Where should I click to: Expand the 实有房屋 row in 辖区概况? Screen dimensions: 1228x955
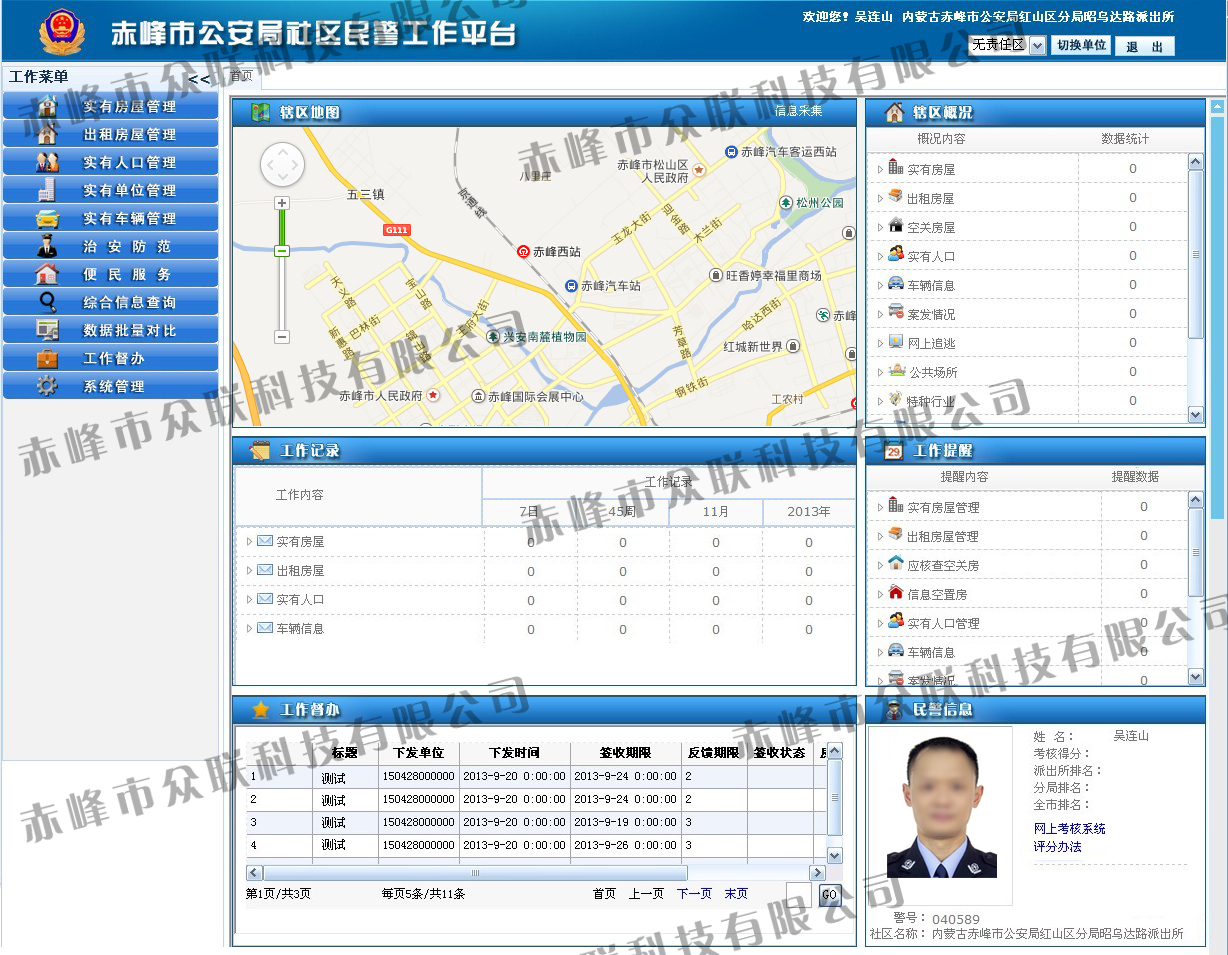tap(880, 170)
